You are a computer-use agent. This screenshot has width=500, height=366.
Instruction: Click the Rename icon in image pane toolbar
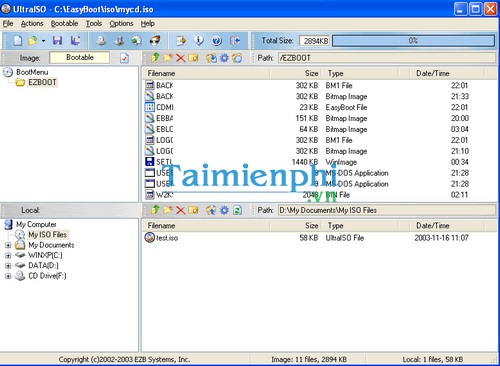(x=193, y=58)
